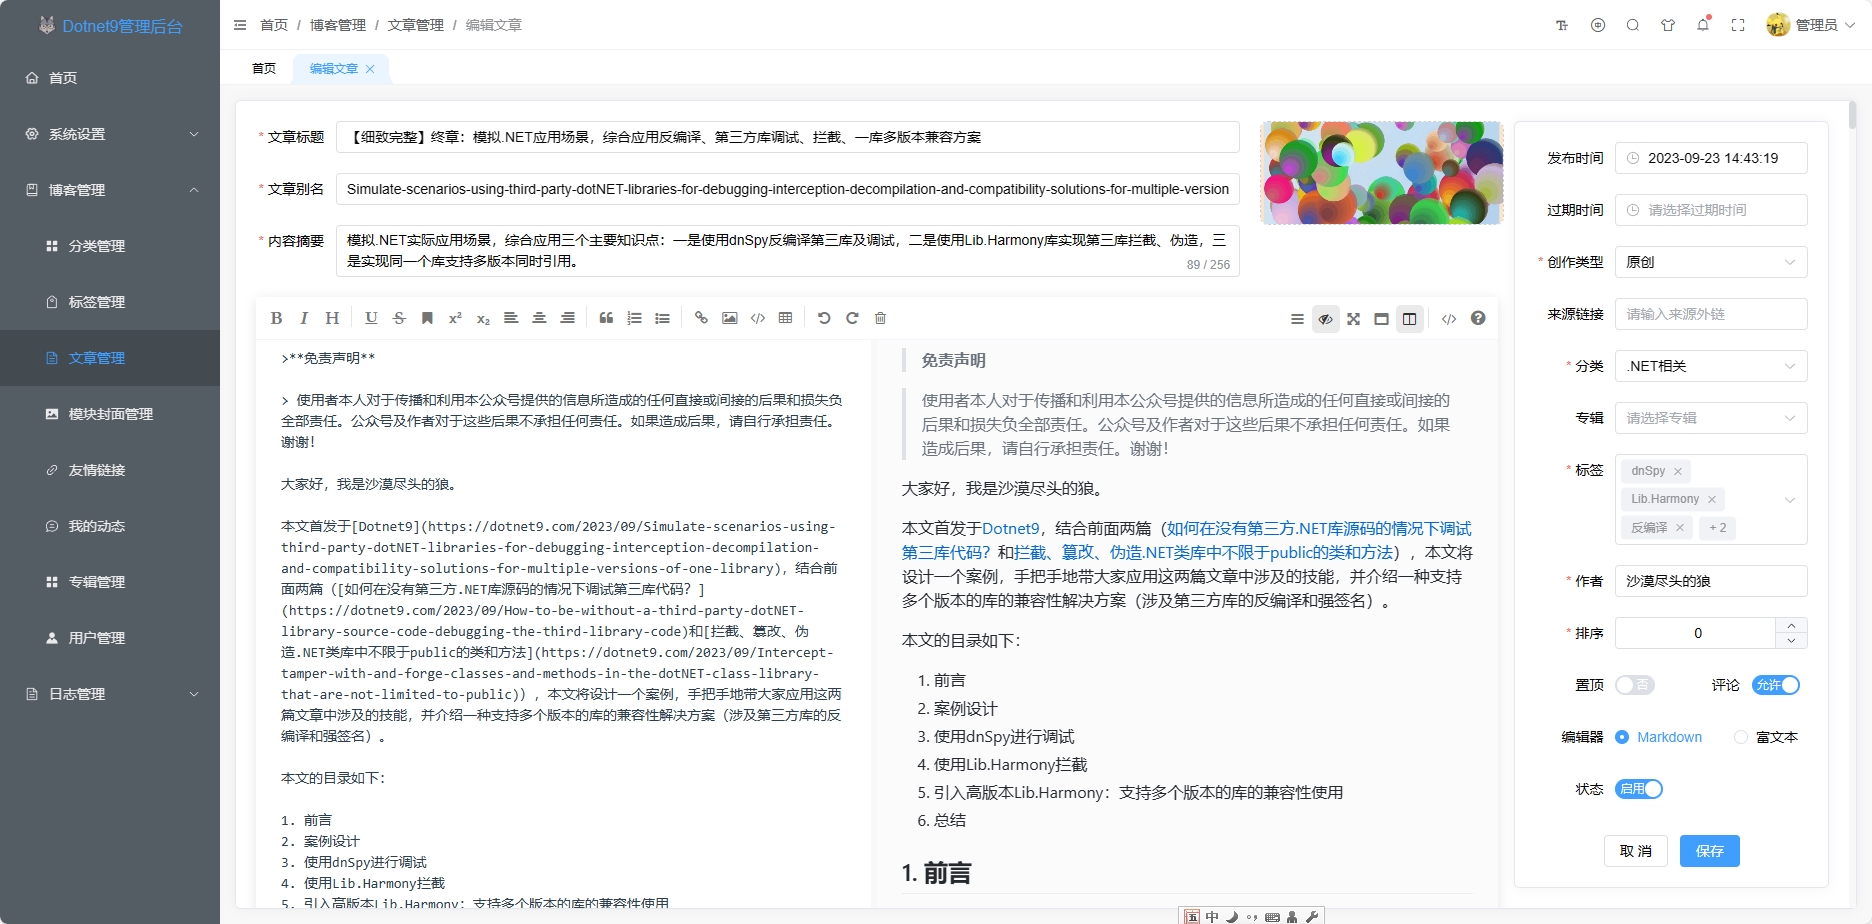Image resolution: width=1872 pixels, height=924 pixels.
Task: Expand the 日志管理 sidebar menu
Action: tap(110, 694)
